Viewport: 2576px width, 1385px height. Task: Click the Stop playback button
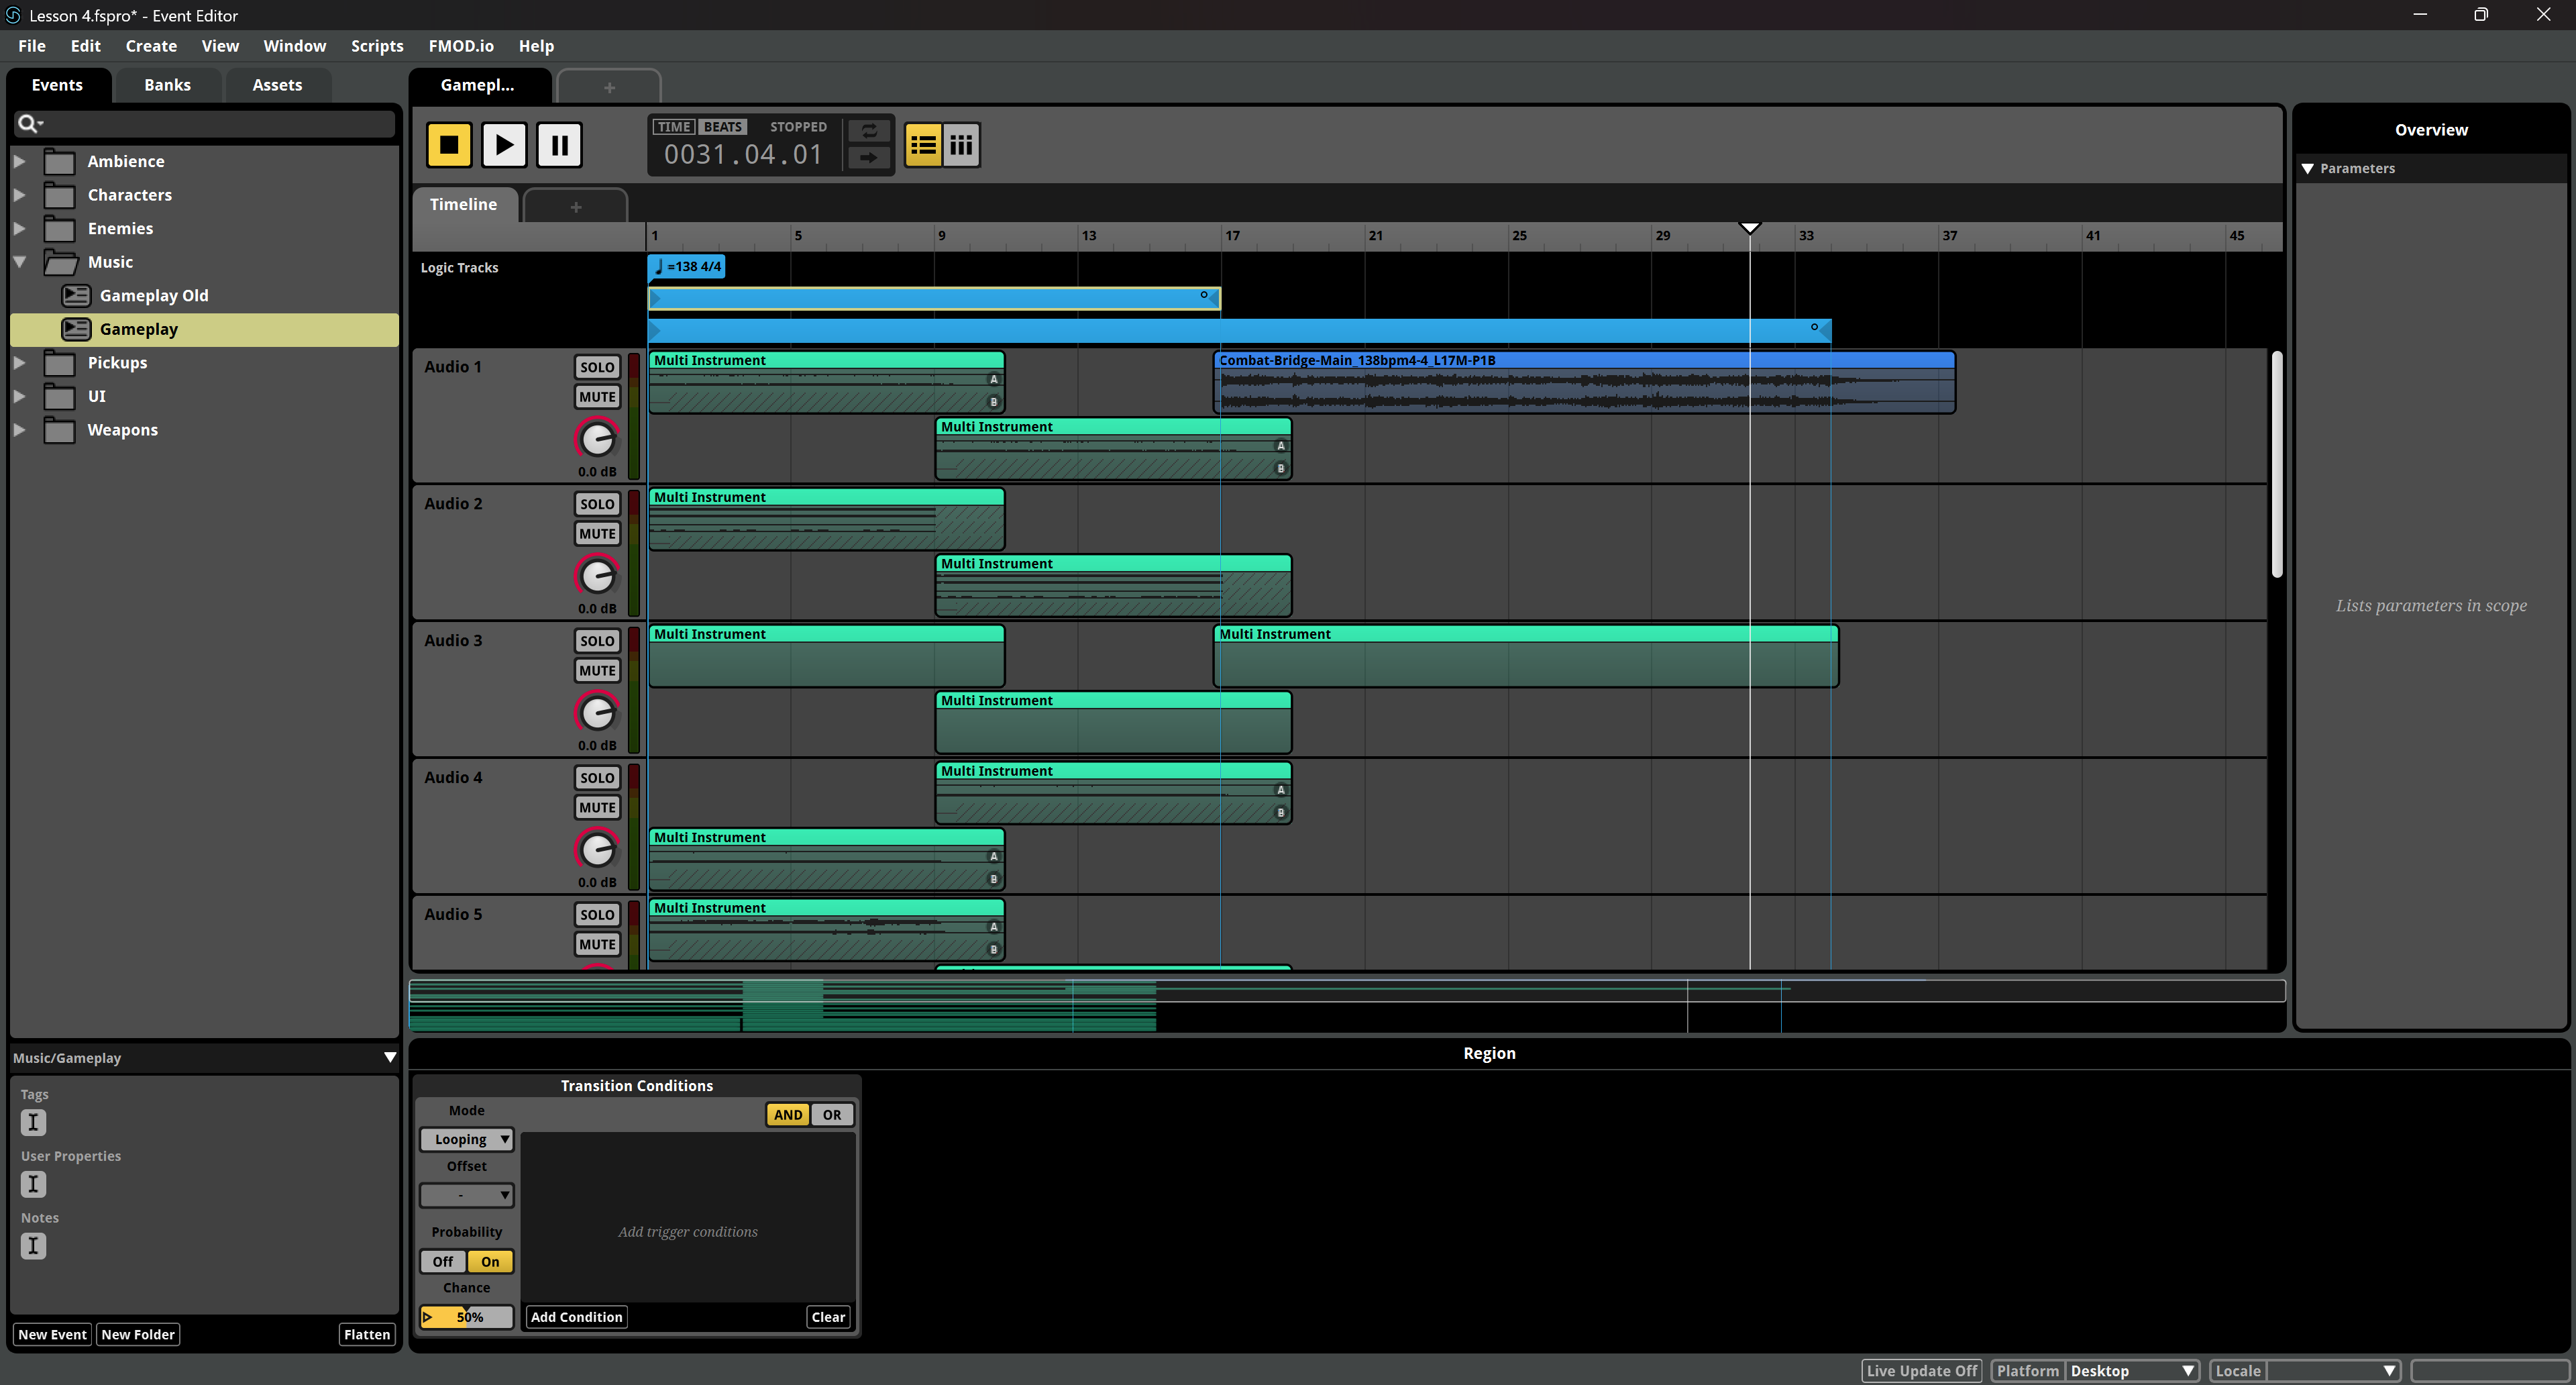click(x=449, y=145)
